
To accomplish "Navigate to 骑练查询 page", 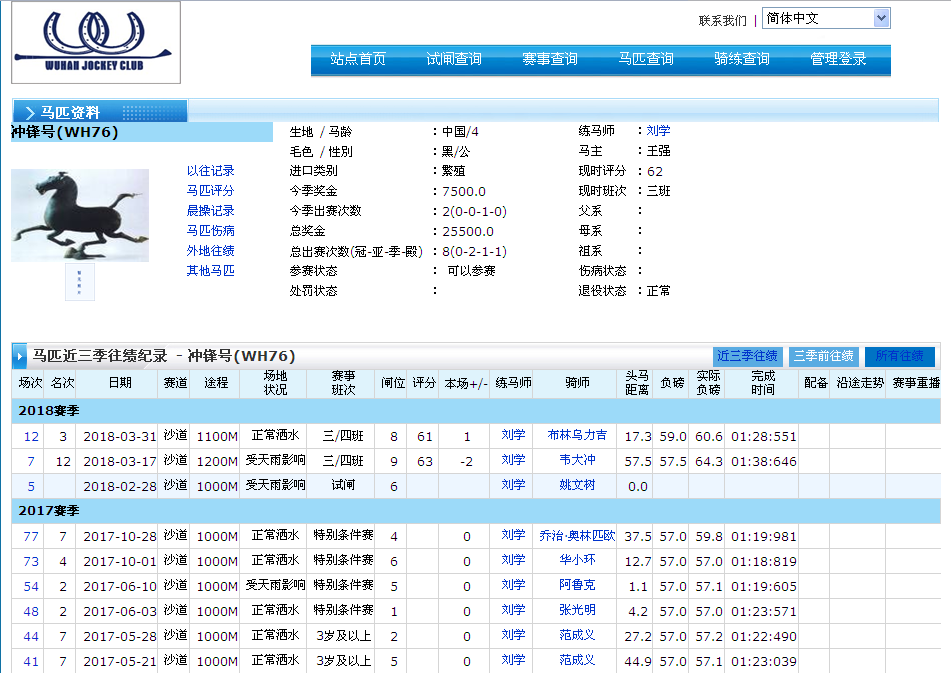I will tap(742, 60).
